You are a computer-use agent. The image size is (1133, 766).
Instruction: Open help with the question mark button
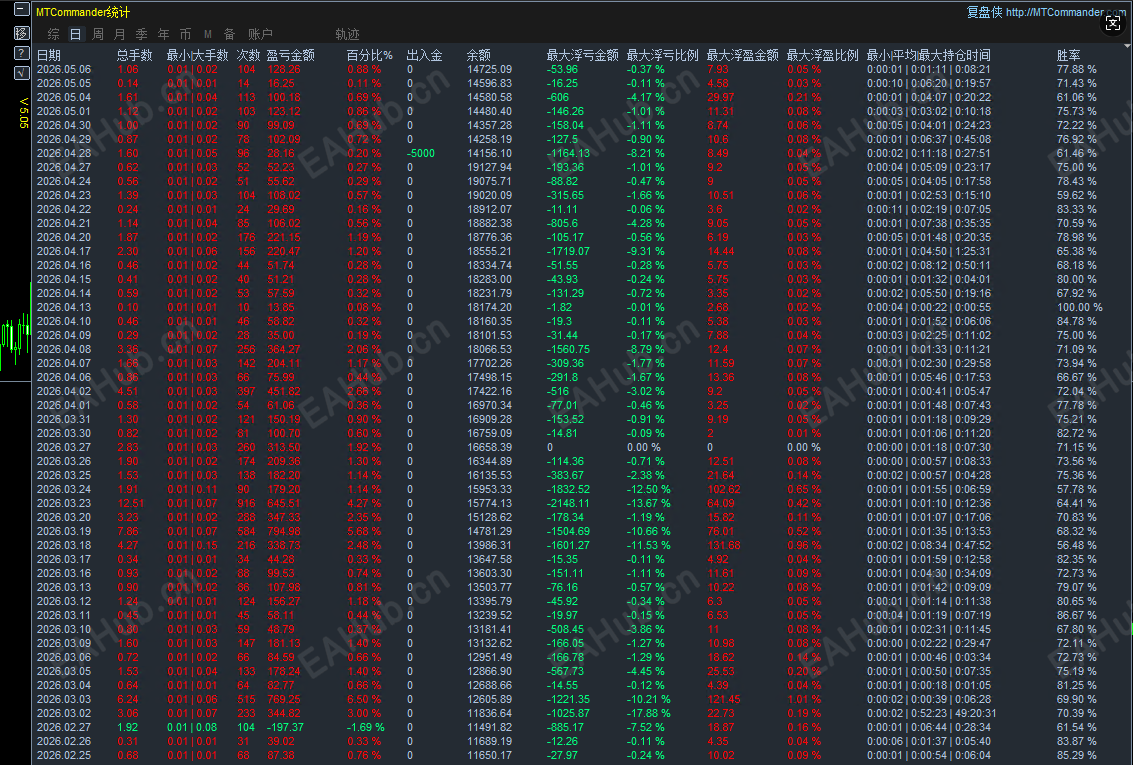(22, 53)
